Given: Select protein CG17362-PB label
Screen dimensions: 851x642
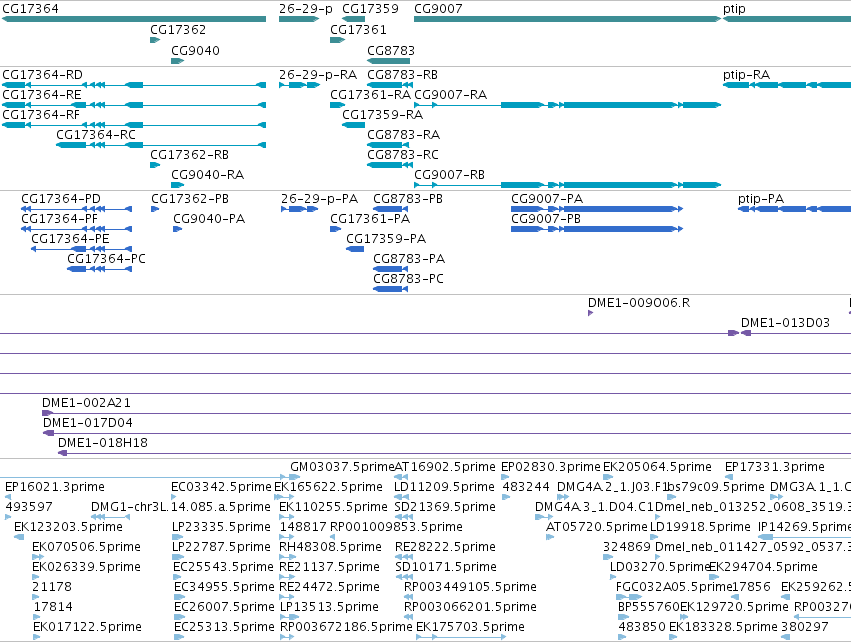Looking at the screenshot, I should pyautogui.click(x=190, y=199).
